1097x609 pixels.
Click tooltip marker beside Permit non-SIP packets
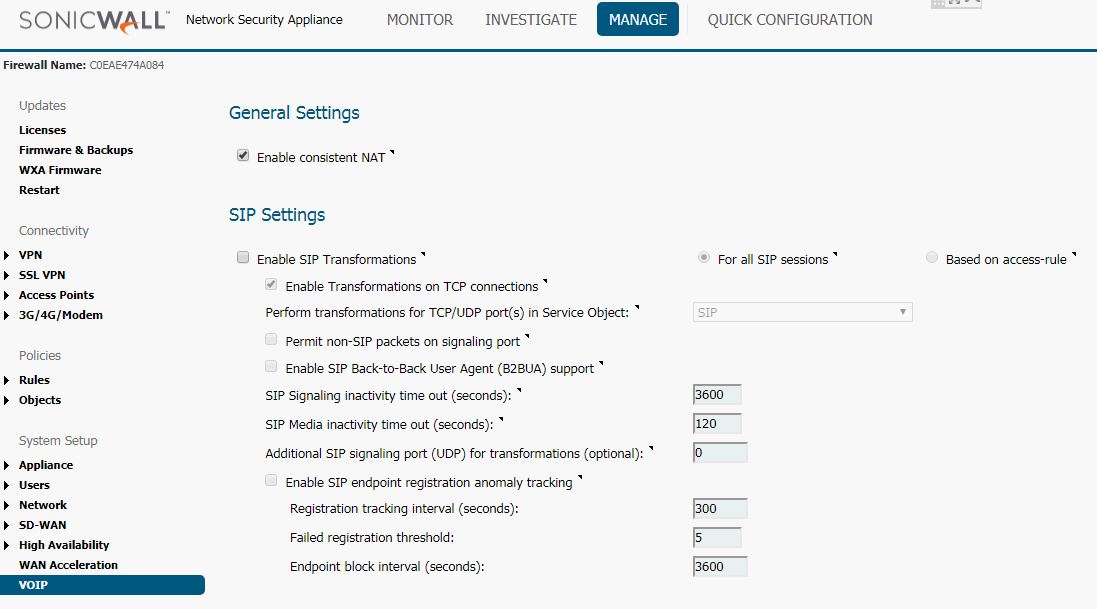click(527, 336)
